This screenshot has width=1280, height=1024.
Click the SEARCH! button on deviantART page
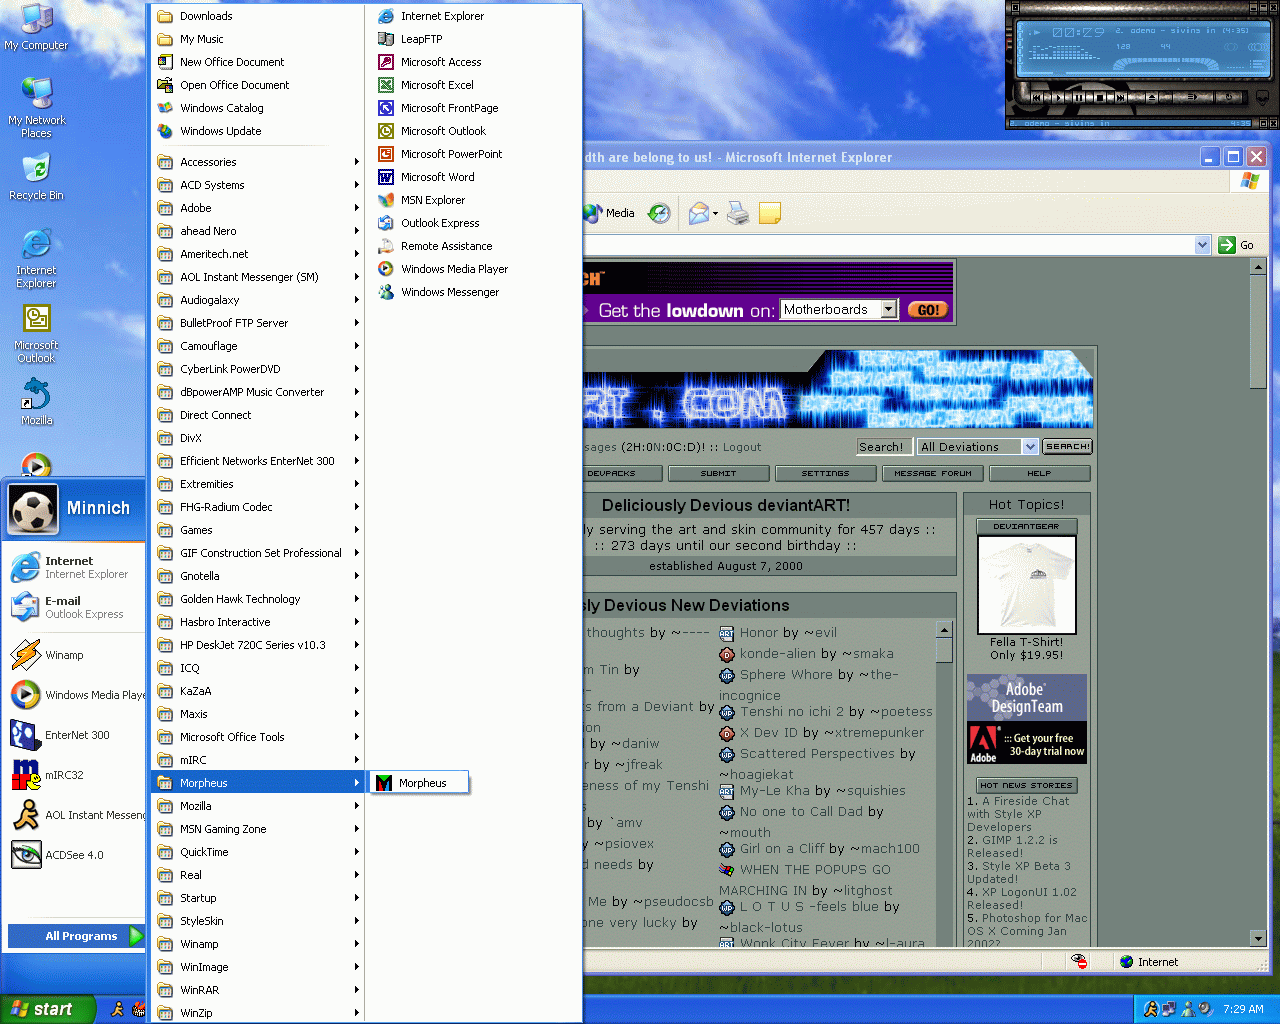click(x=1067, y=446)
